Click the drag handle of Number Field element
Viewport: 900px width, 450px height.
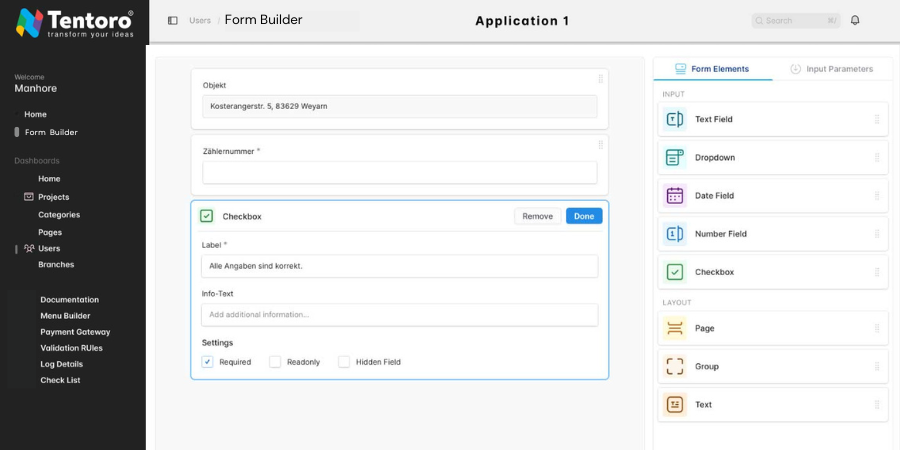click(876, 234)
